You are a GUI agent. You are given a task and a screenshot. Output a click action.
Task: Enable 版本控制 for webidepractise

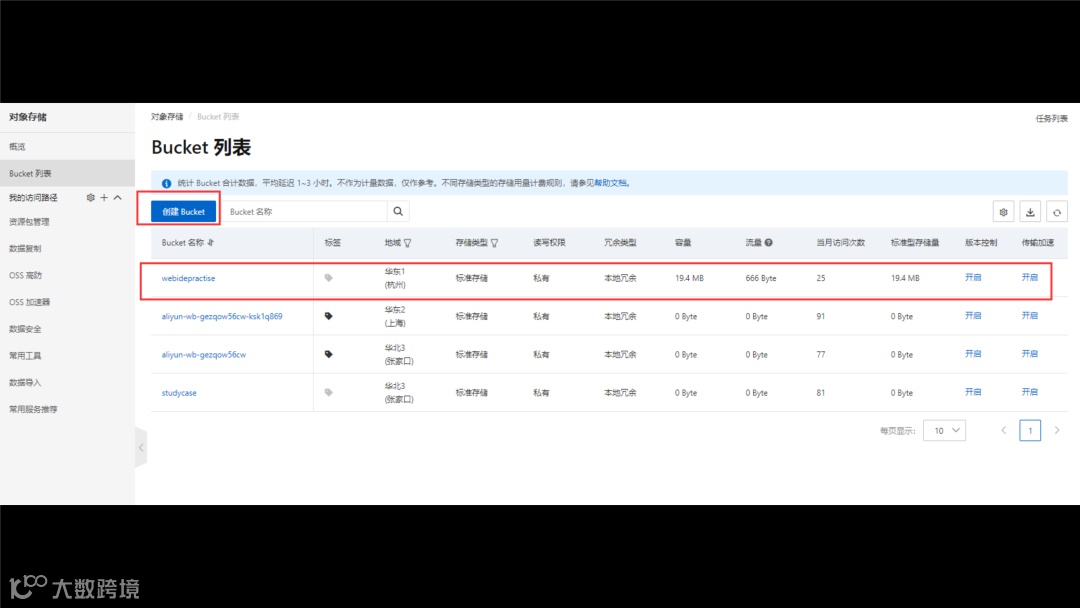(x=973, y=277)
